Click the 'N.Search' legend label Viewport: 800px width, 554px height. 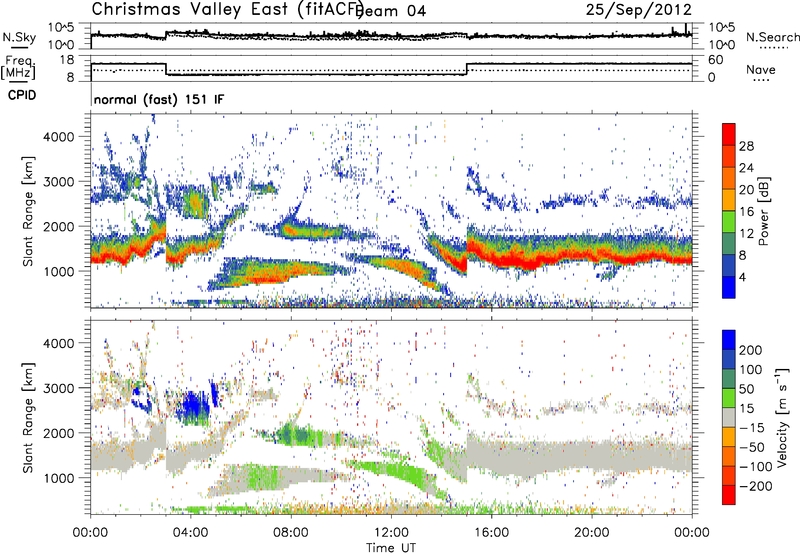click(772, 37)
